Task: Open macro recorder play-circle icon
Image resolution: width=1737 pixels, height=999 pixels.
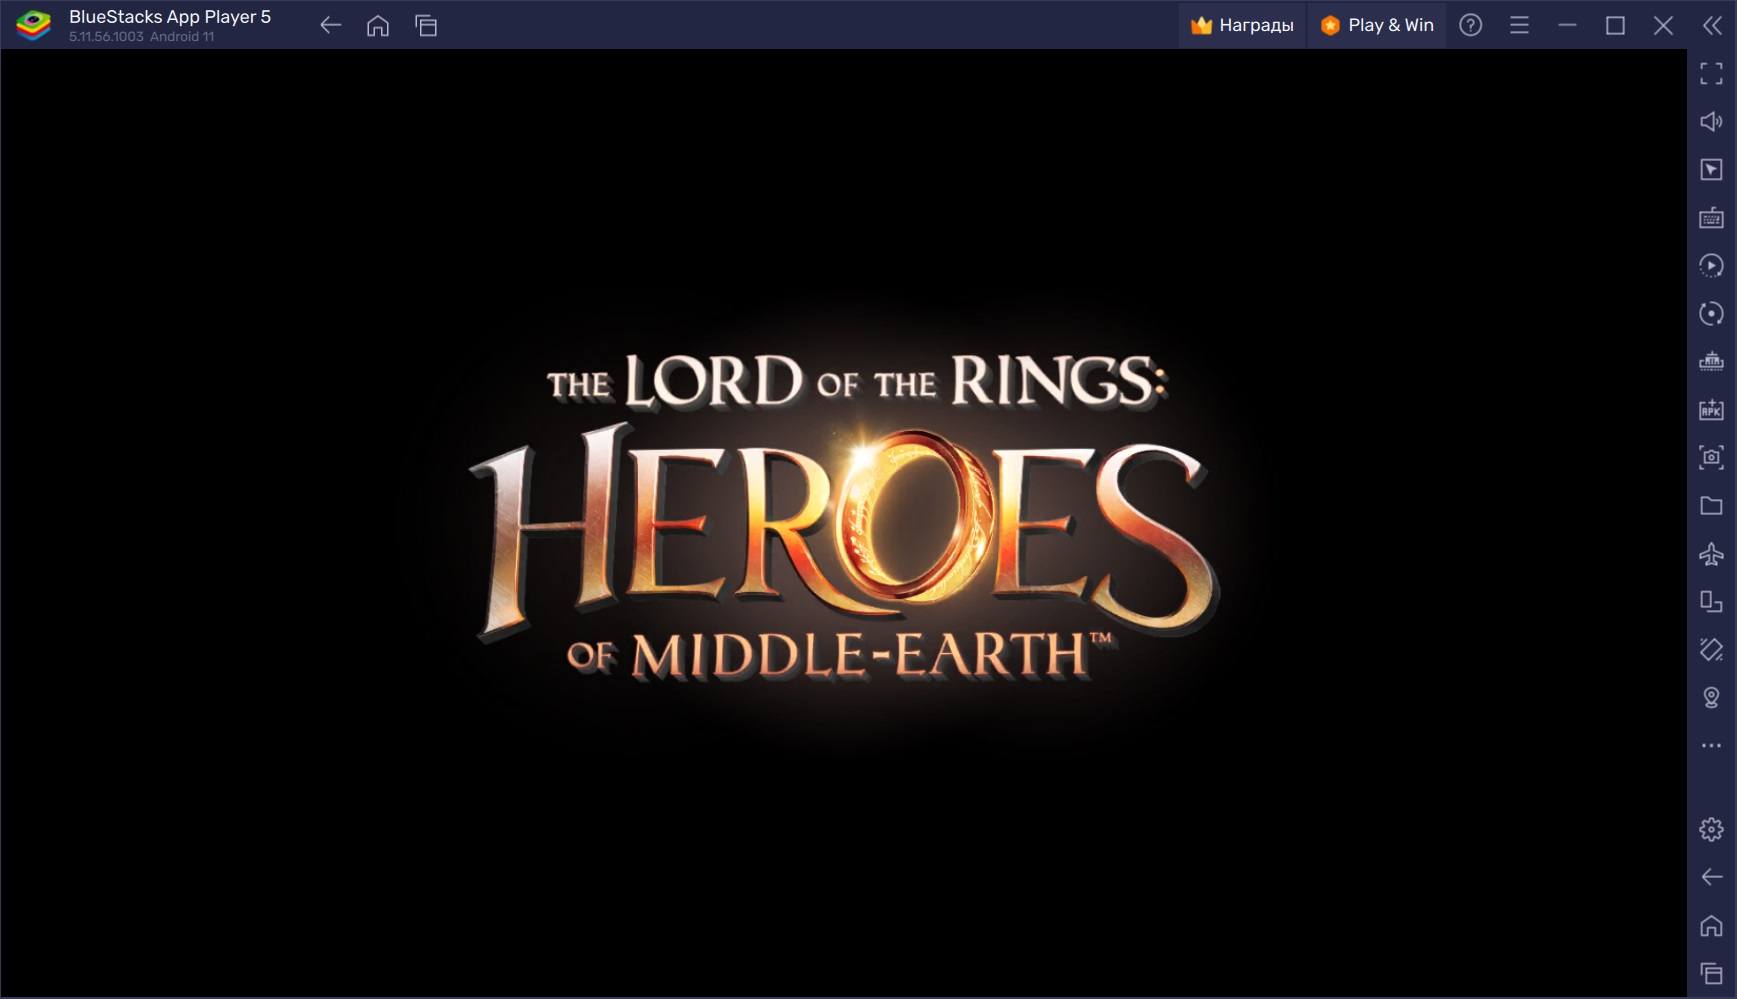Action: pyautogui.click(x=1711, y=265)
